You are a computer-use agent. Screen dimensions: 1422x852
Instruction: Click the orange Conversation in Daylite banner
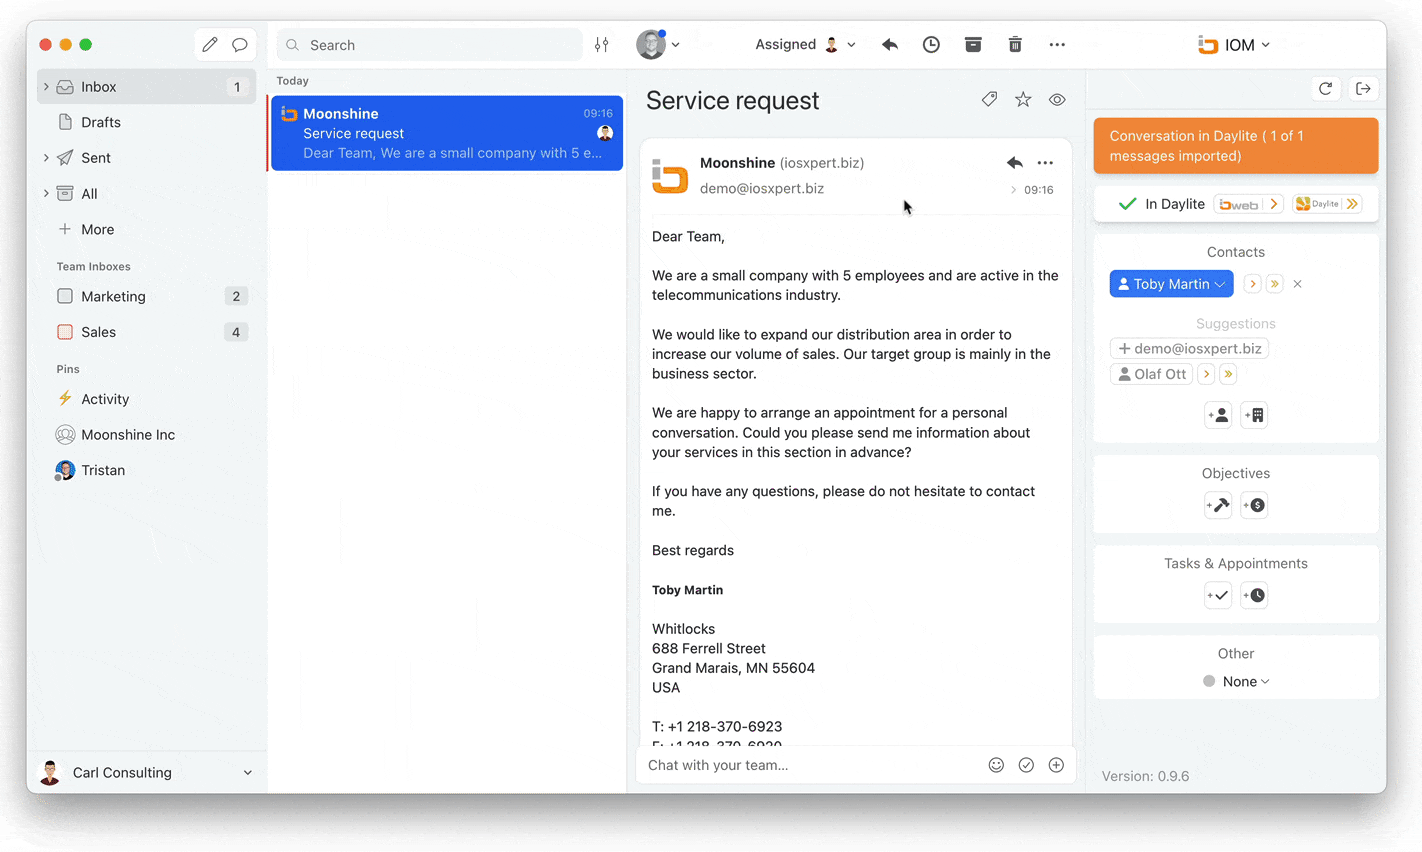pyautogui.click(x=1236, y=146)
